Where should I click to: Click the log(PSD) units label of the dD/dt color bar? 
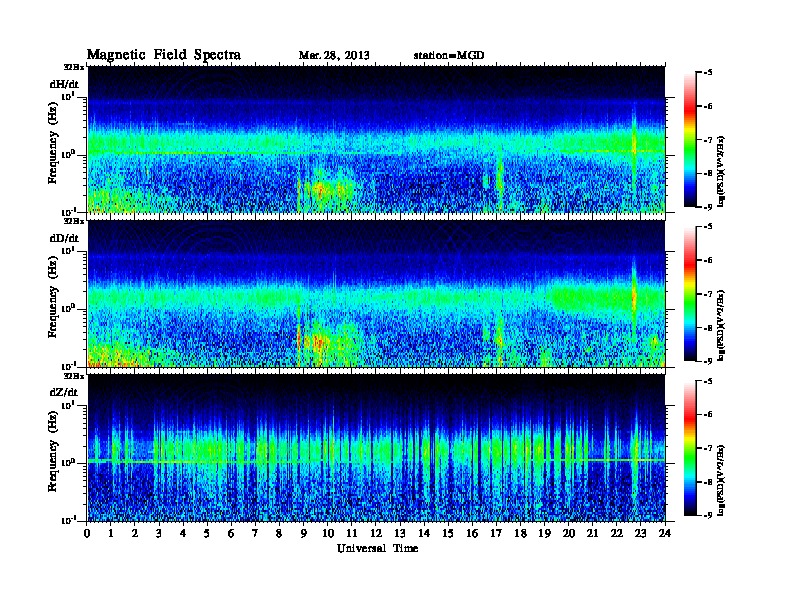(721, 326)
